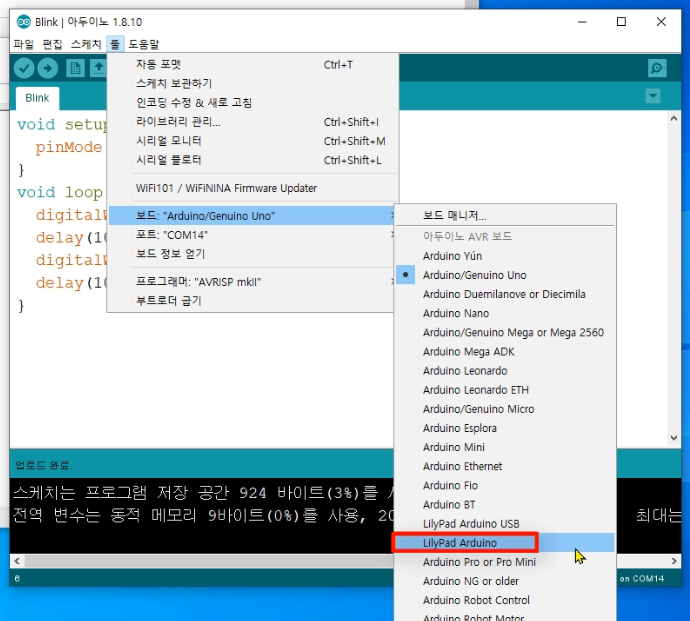
Task: Click the Upload arrow toolbar icon
Action: pos(48,68)
